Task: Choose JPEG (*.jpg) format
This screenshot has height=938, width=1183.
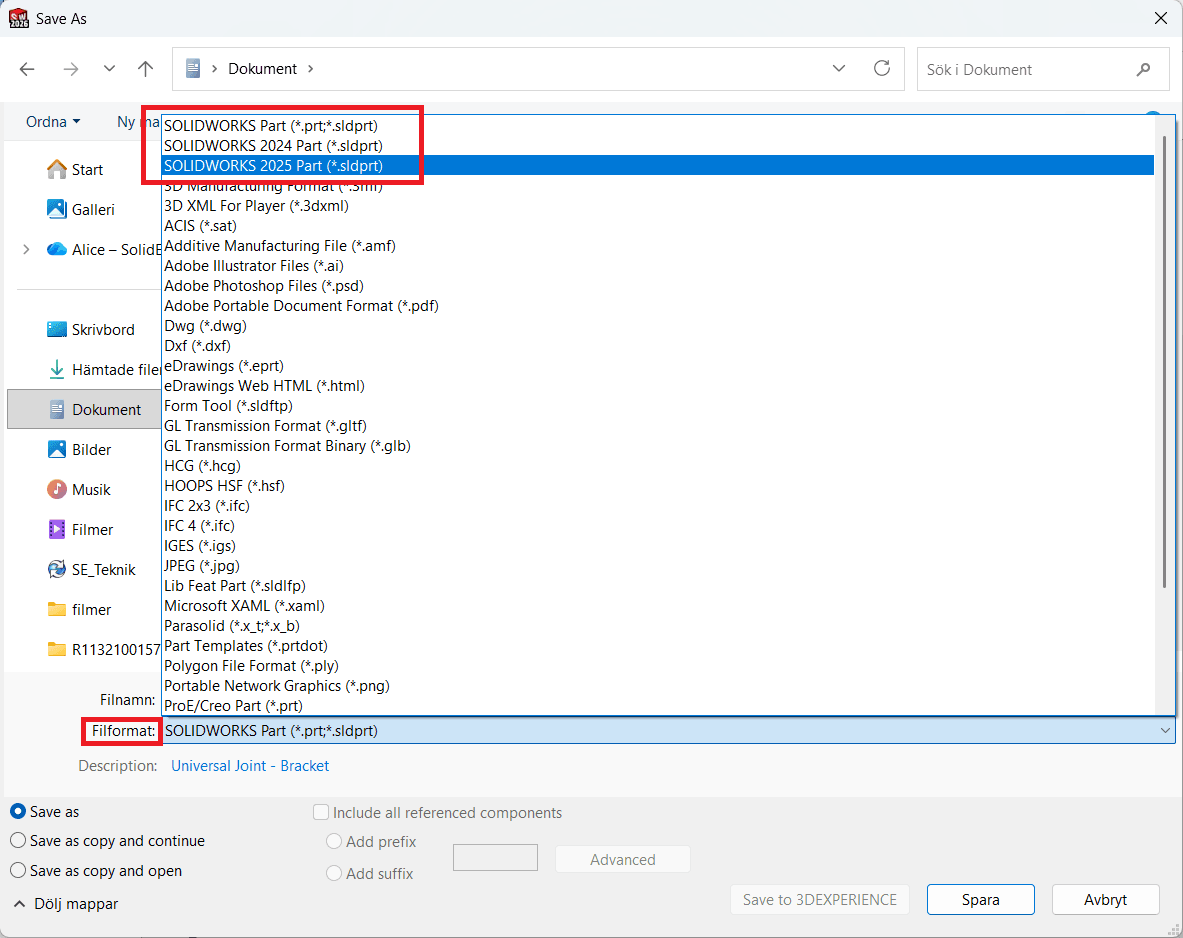Action: point(658,565)
